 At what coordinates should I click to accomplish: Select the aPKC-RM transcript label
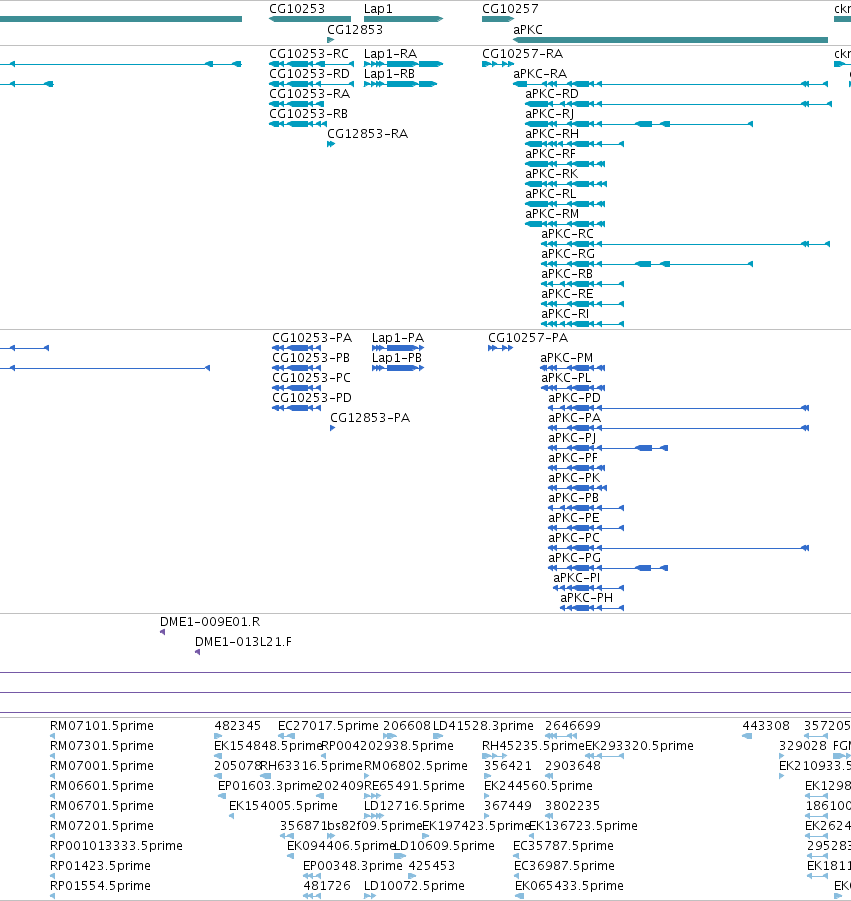552,214
